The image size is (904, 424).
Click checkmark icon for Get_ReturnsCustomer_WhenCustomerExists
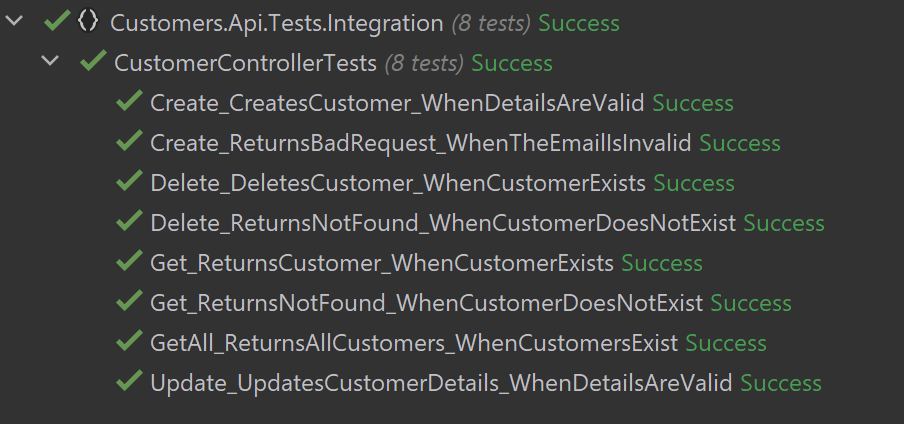click(129, 263)
